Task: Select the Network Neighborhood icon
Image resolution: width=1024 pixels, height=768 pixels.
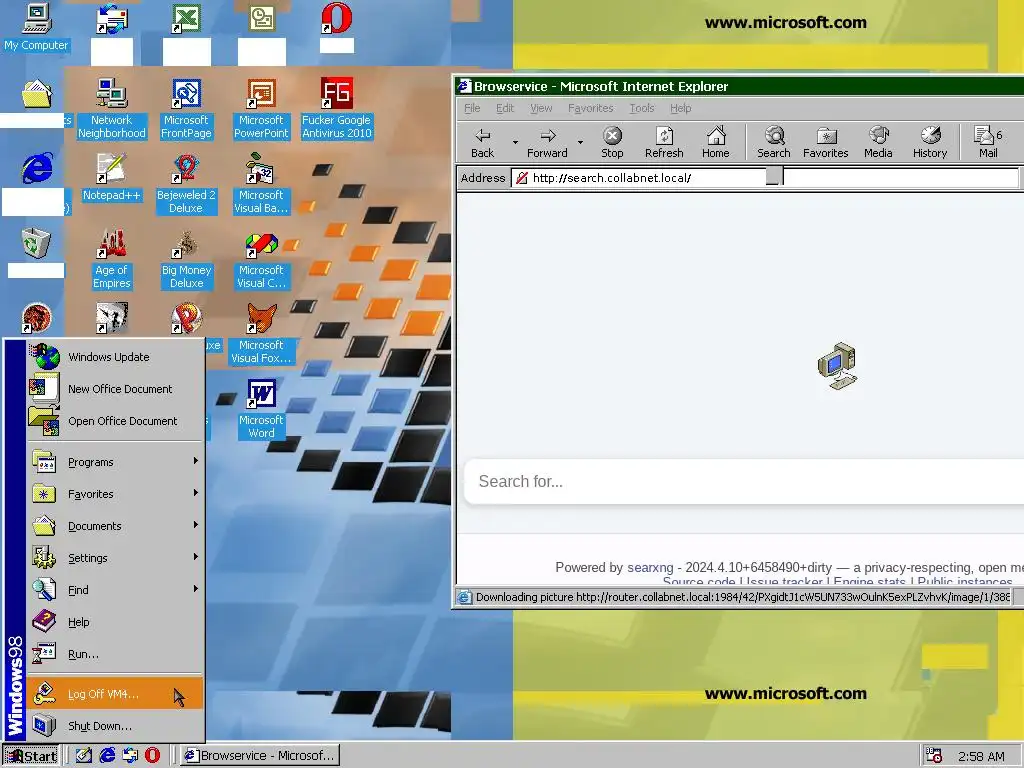Action: (x=112, y=109)
